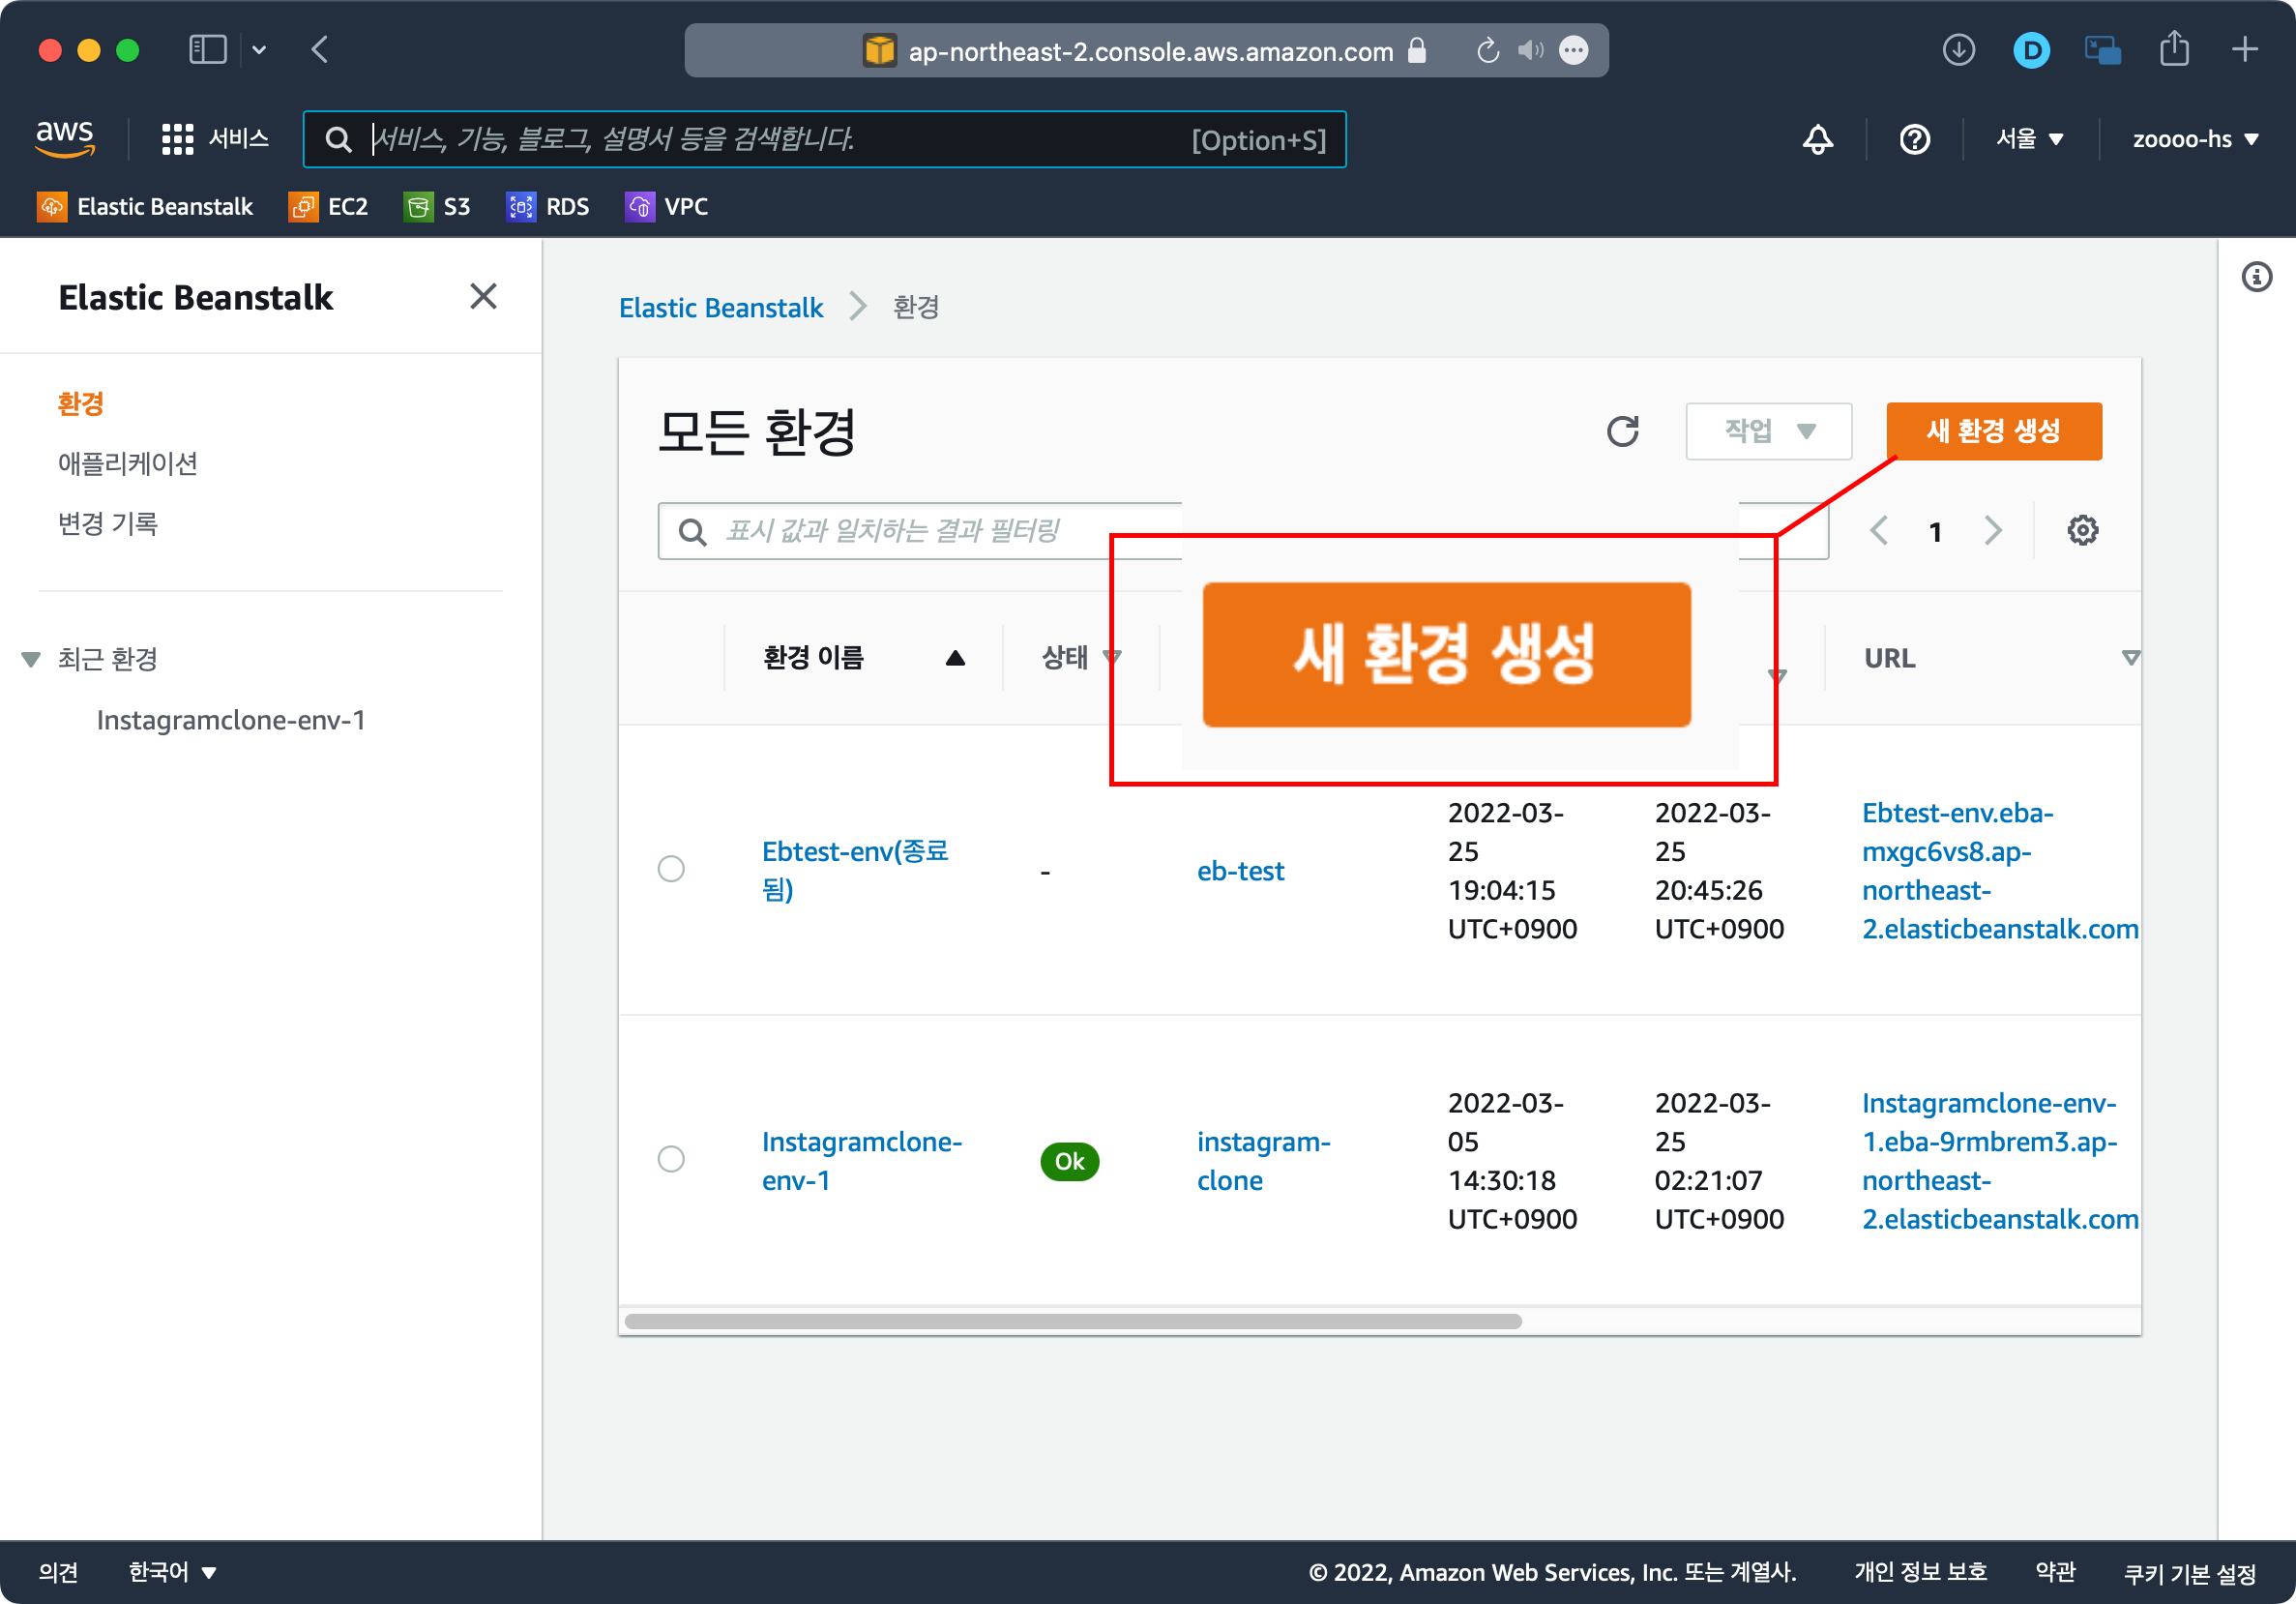
Task: Click 의견 feedback in footer
Action: [58, 1571]
